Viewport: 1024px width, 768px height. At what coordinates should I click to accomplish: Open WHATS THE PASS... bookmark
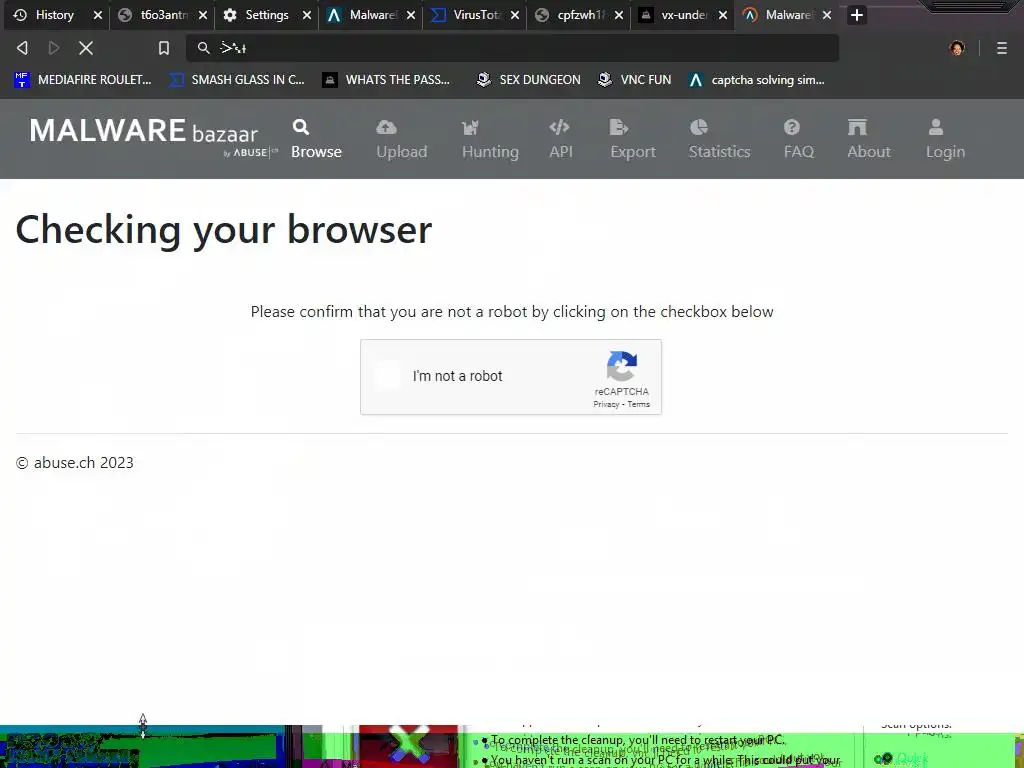[x=386, y=80]
